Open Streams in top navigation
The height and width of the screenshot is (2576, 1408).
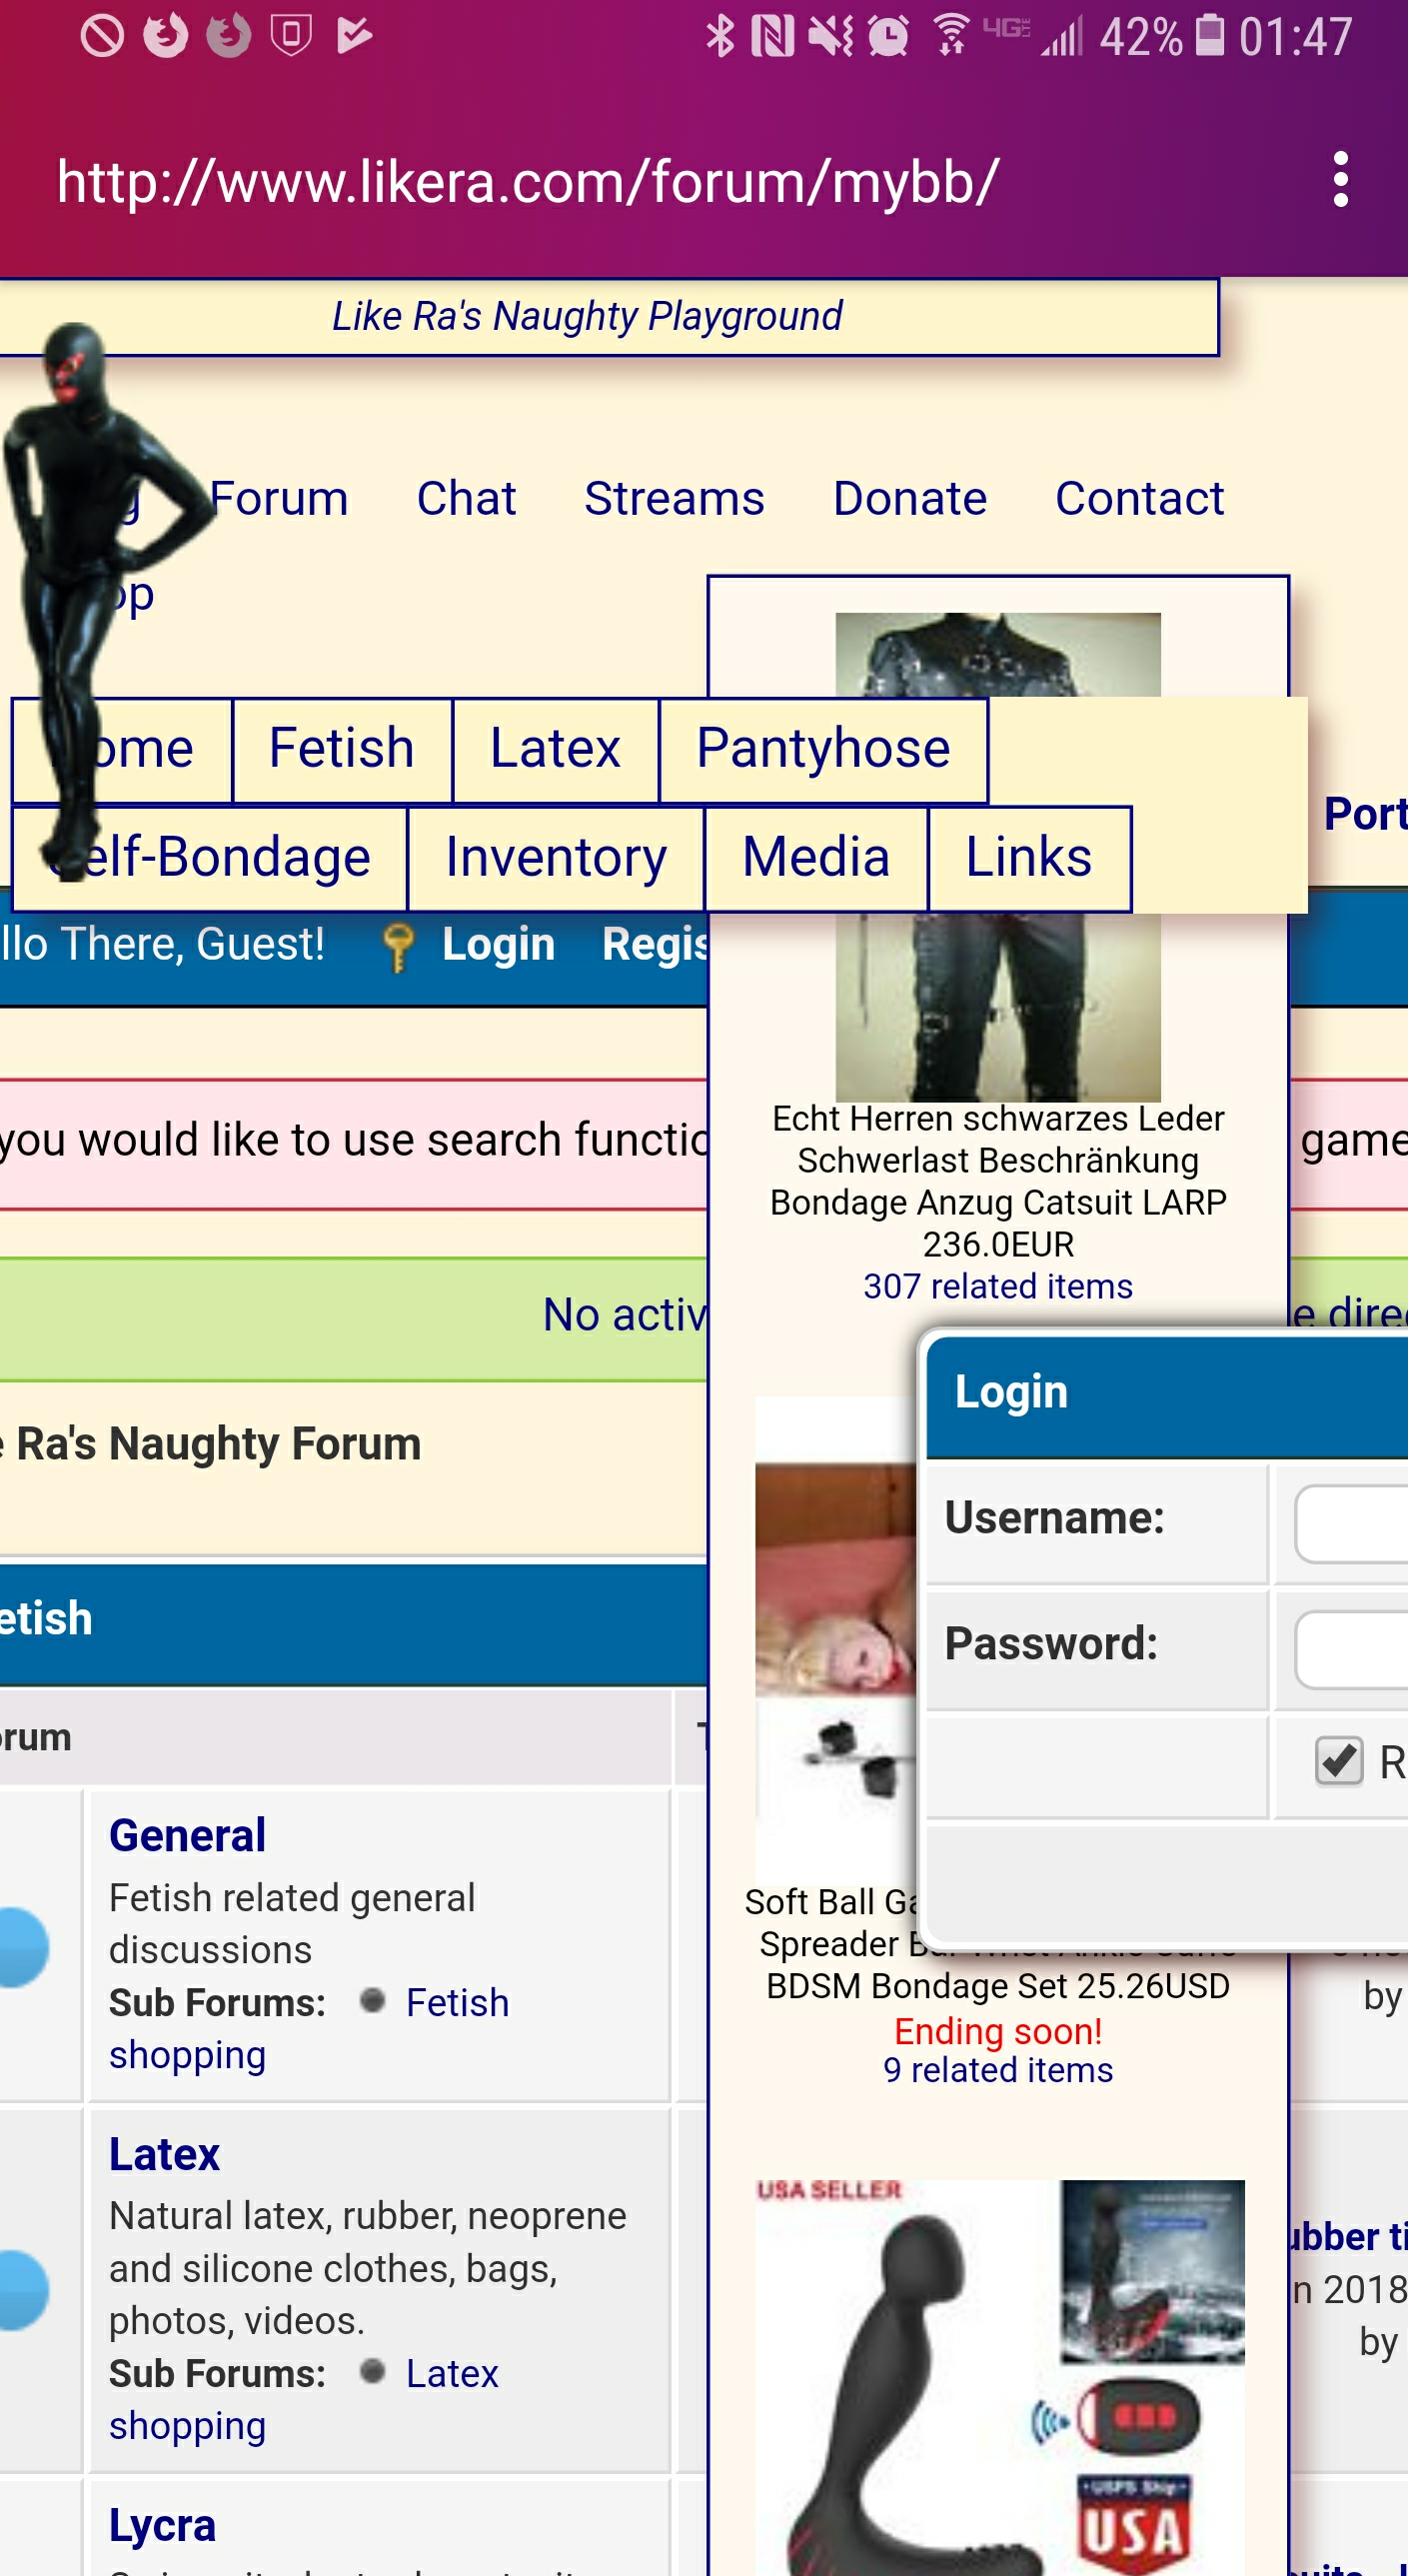[x=674, y=498]
